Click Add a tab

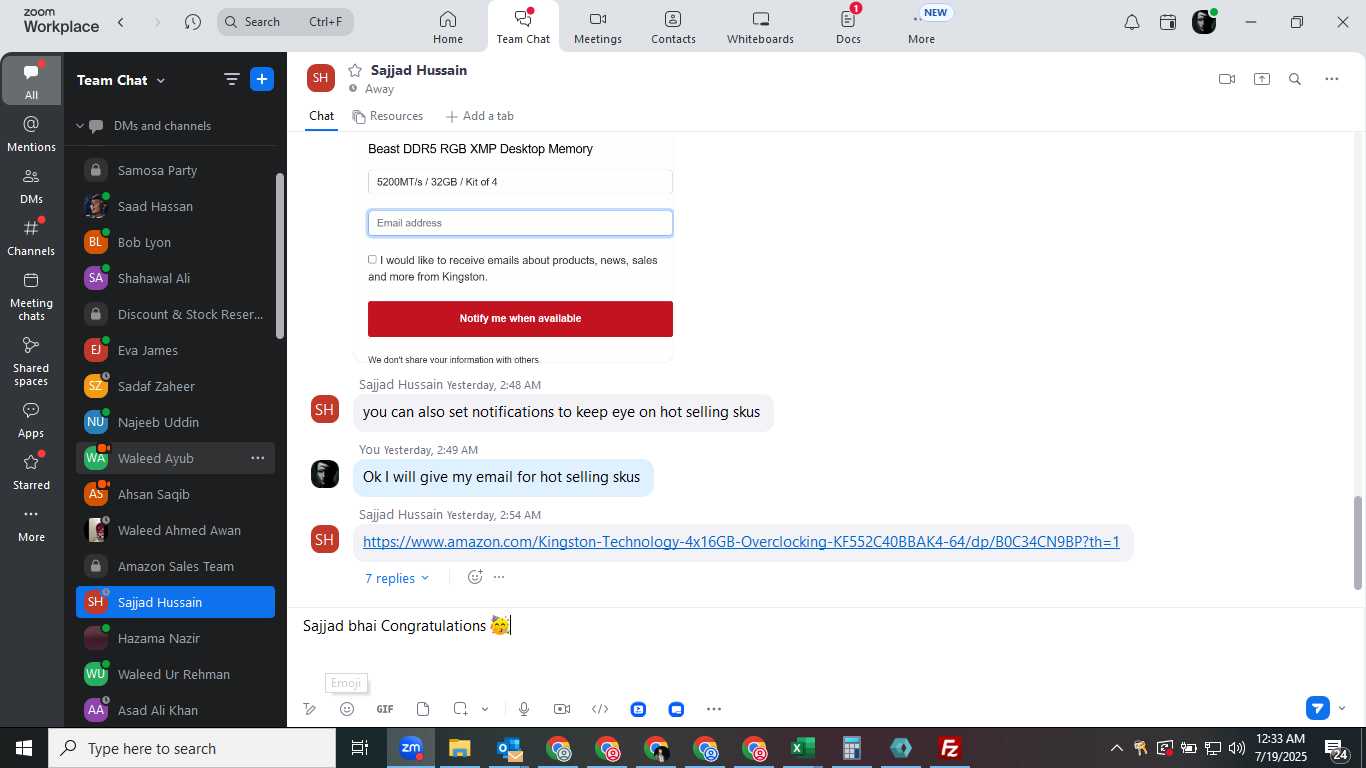pyautogui.click(x=479, y=116)
